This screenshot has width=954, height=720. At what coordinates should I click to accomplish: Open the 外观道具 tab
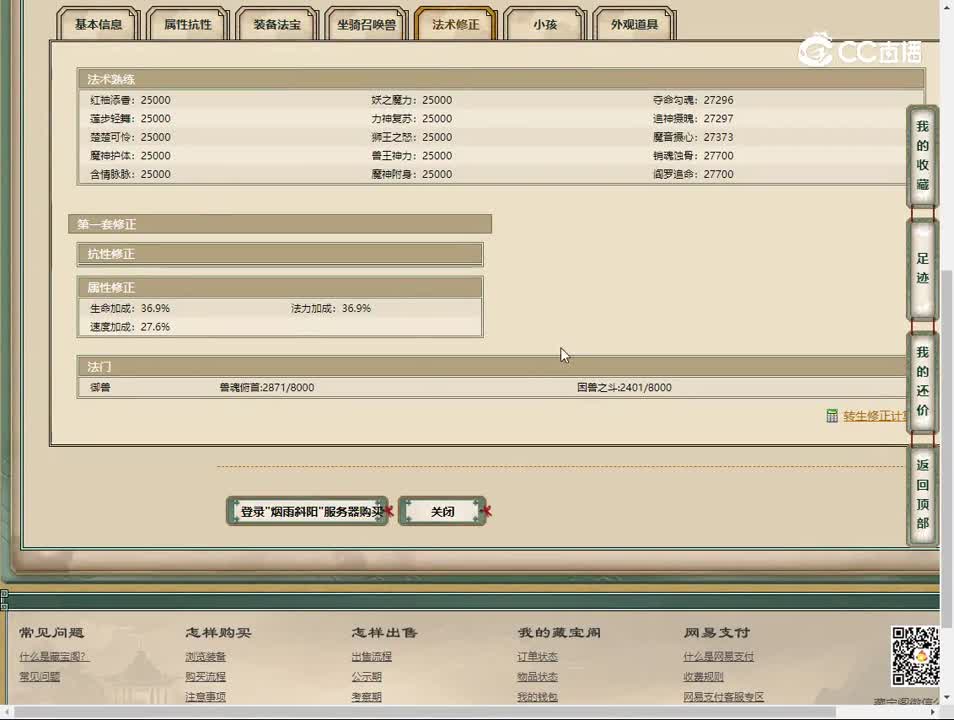634,24
